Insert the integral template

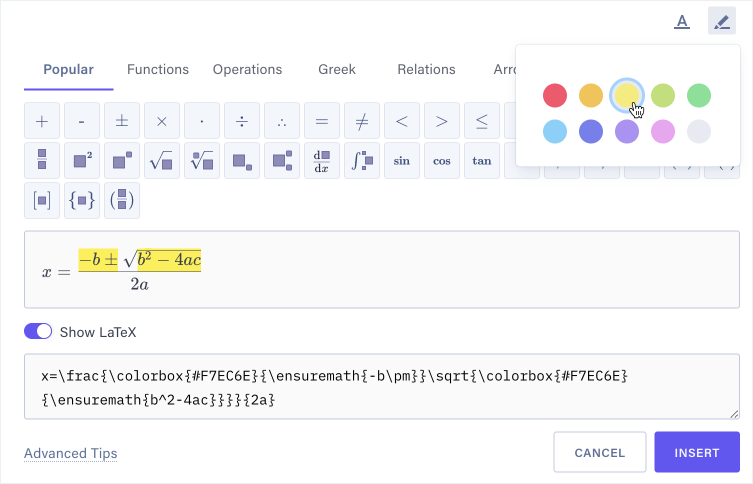362,160
